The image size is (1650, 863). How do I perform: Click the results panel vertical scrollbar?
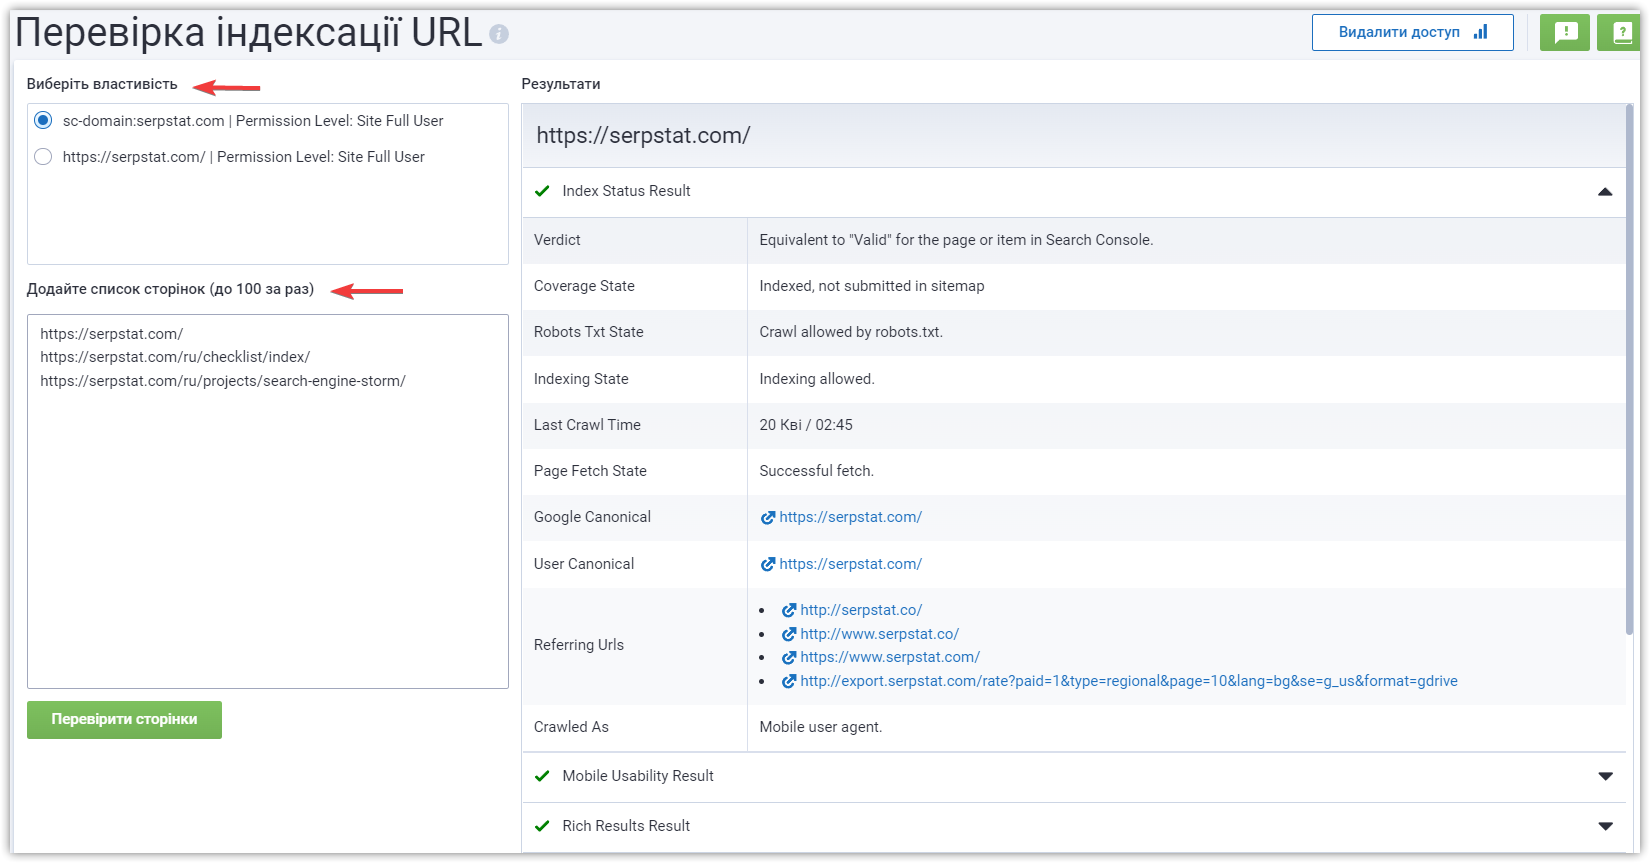click(x=1629, y=370)
